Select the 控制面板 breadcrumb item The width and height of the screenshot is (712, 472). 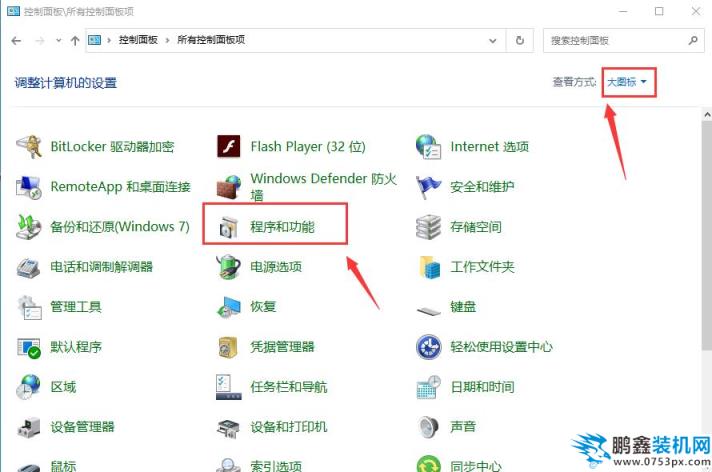(138, 40)
